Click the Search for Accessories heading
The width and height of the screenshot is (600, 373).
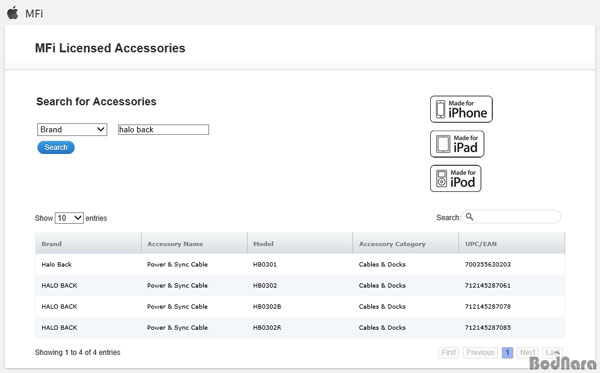coord(96,101)
